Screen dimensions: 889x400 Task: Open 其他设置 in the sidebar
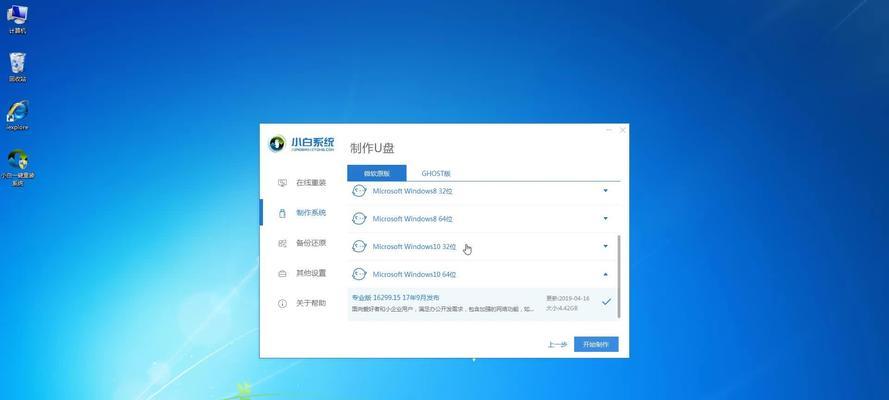click(303, 273)
